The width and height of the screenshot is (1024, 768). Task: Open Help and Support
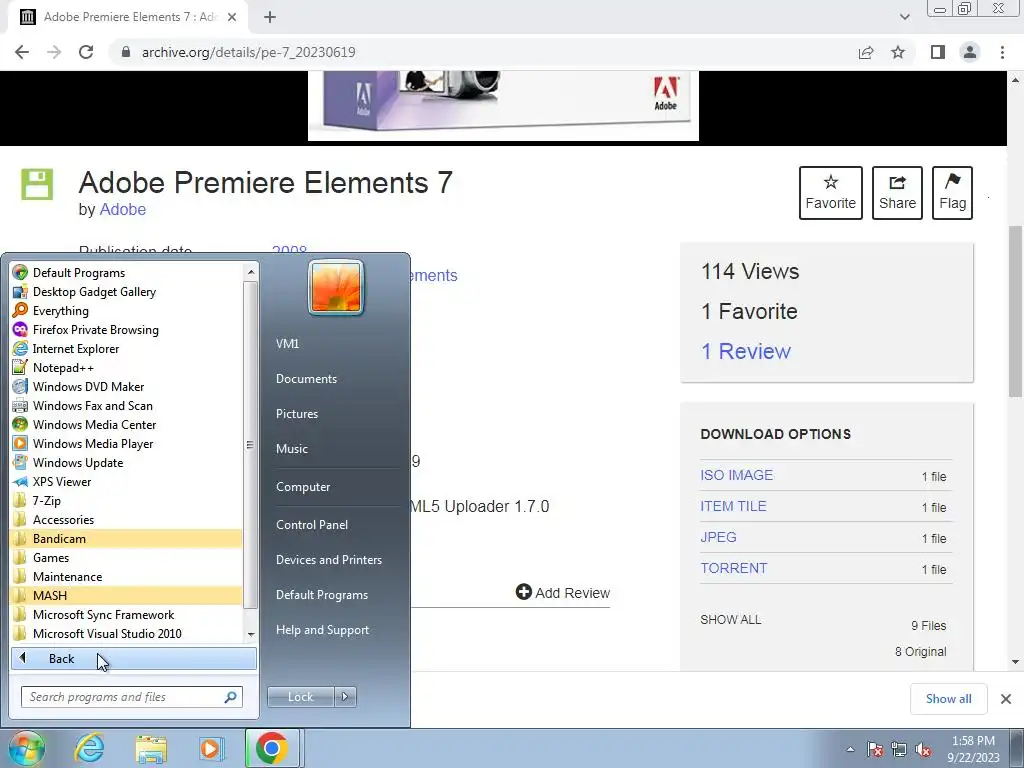coord(322,630)
